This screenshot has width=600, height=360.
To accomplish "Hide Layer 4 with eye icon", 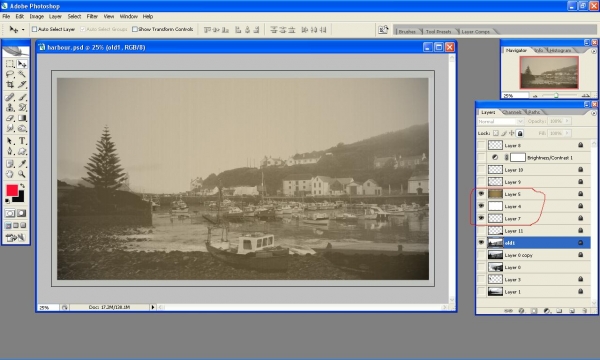I will click(x=481, y=206).
